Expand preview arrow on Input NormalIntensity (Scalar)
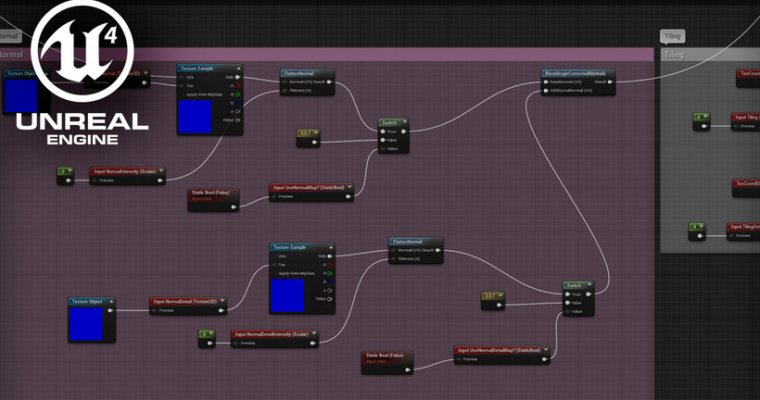 pyautogui.click(x=161, y=171)
